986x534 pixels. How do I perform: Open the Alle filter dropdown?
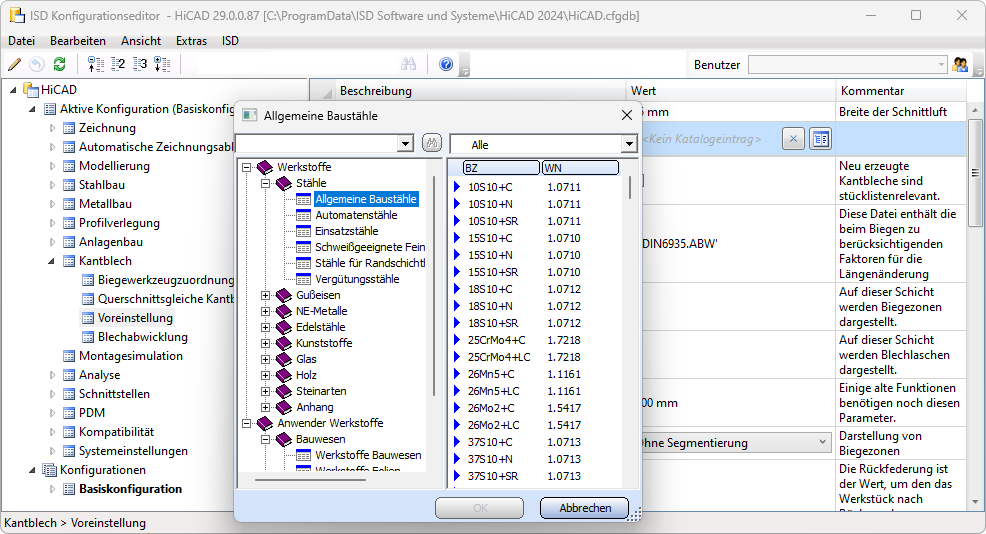click(x=629, y=144)
